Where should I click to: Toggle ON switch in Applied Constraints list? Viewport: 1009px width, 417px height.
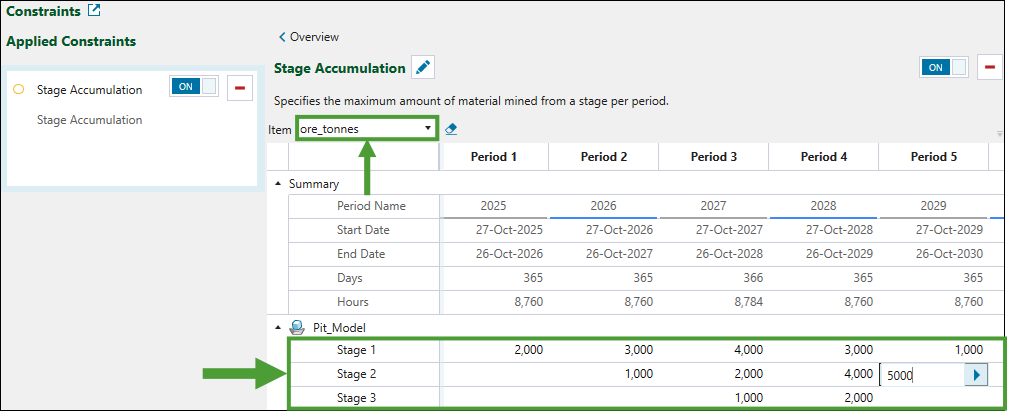point(193,87)
